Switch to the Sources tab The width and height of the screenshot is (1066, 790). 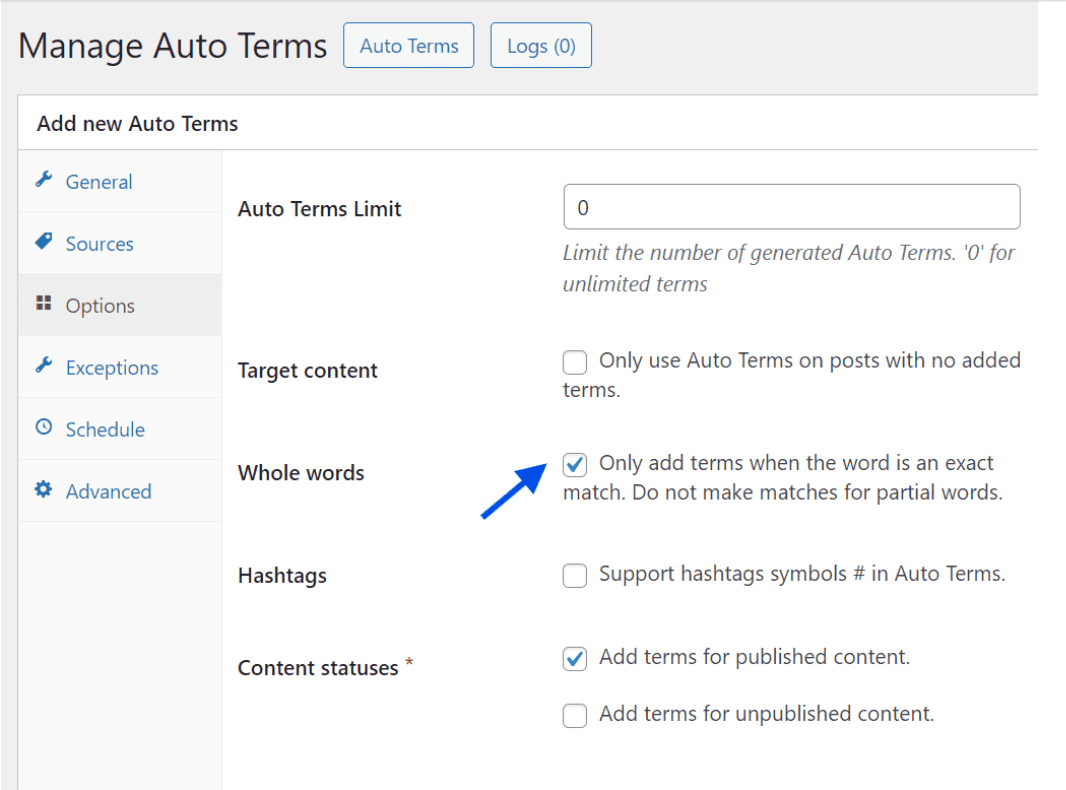[x=120, y=243]
